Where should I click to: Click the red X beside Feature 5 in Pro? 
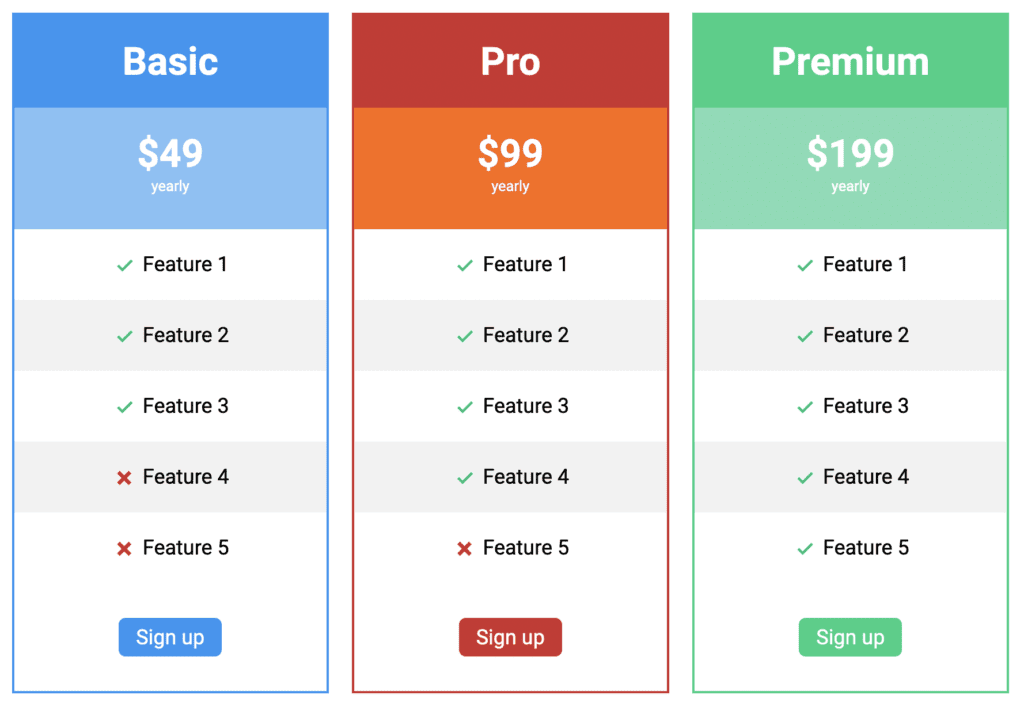point(464,548)
